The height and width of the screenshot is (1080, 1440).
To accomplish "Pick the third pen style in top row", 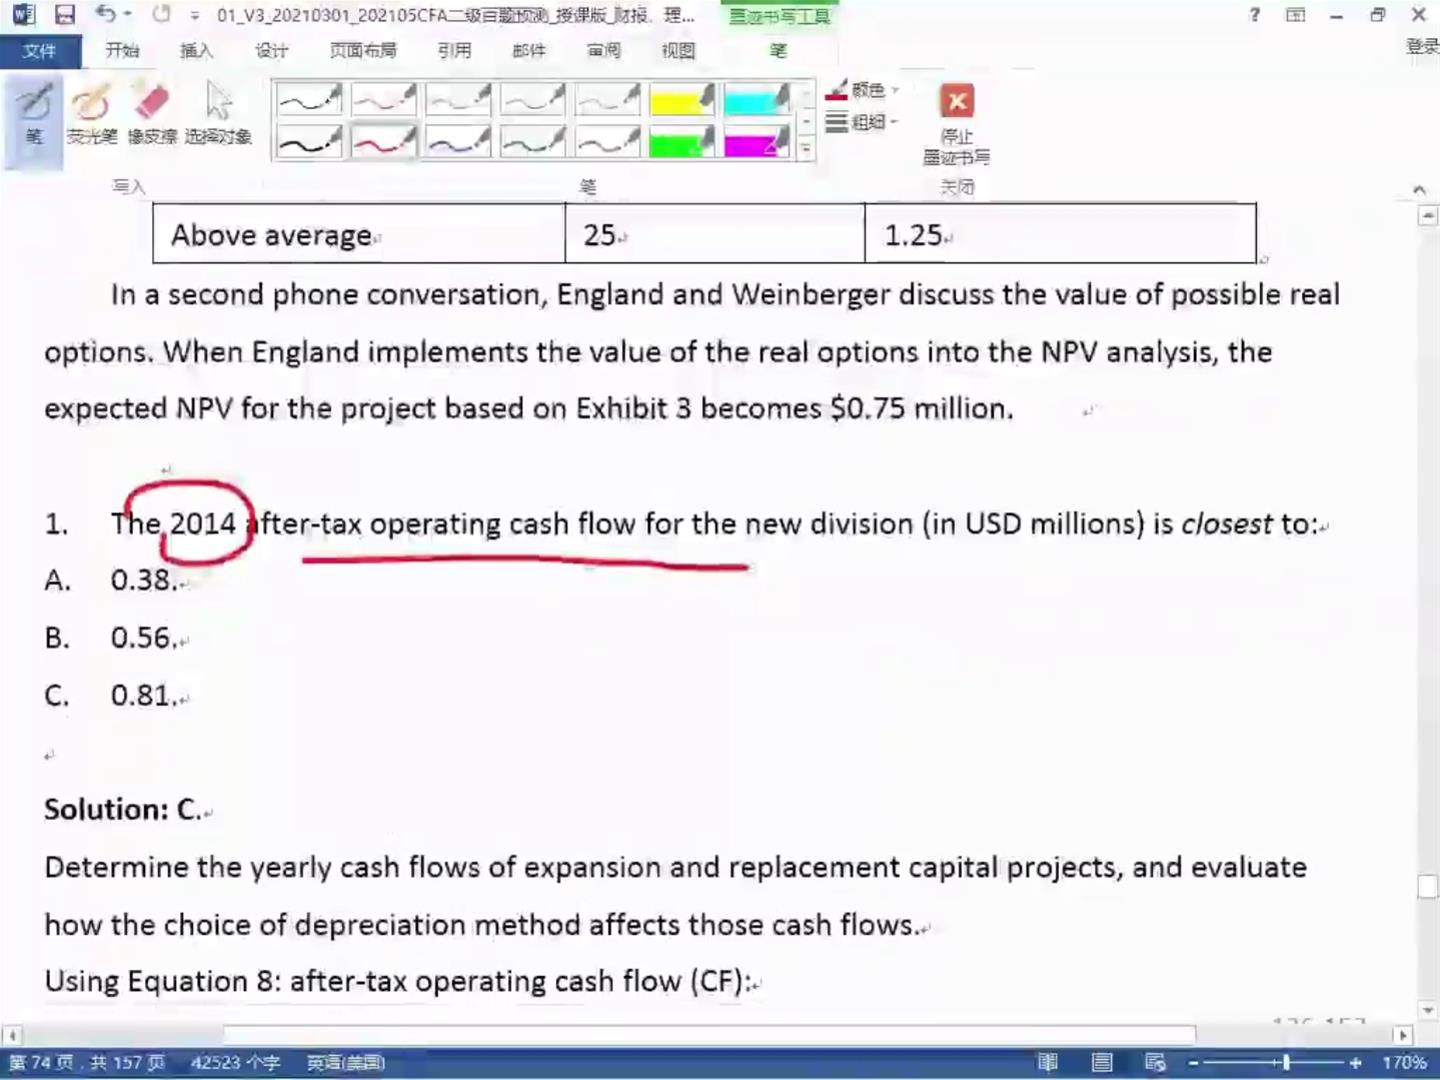I will pyautogui.click(x=458, y=99).
